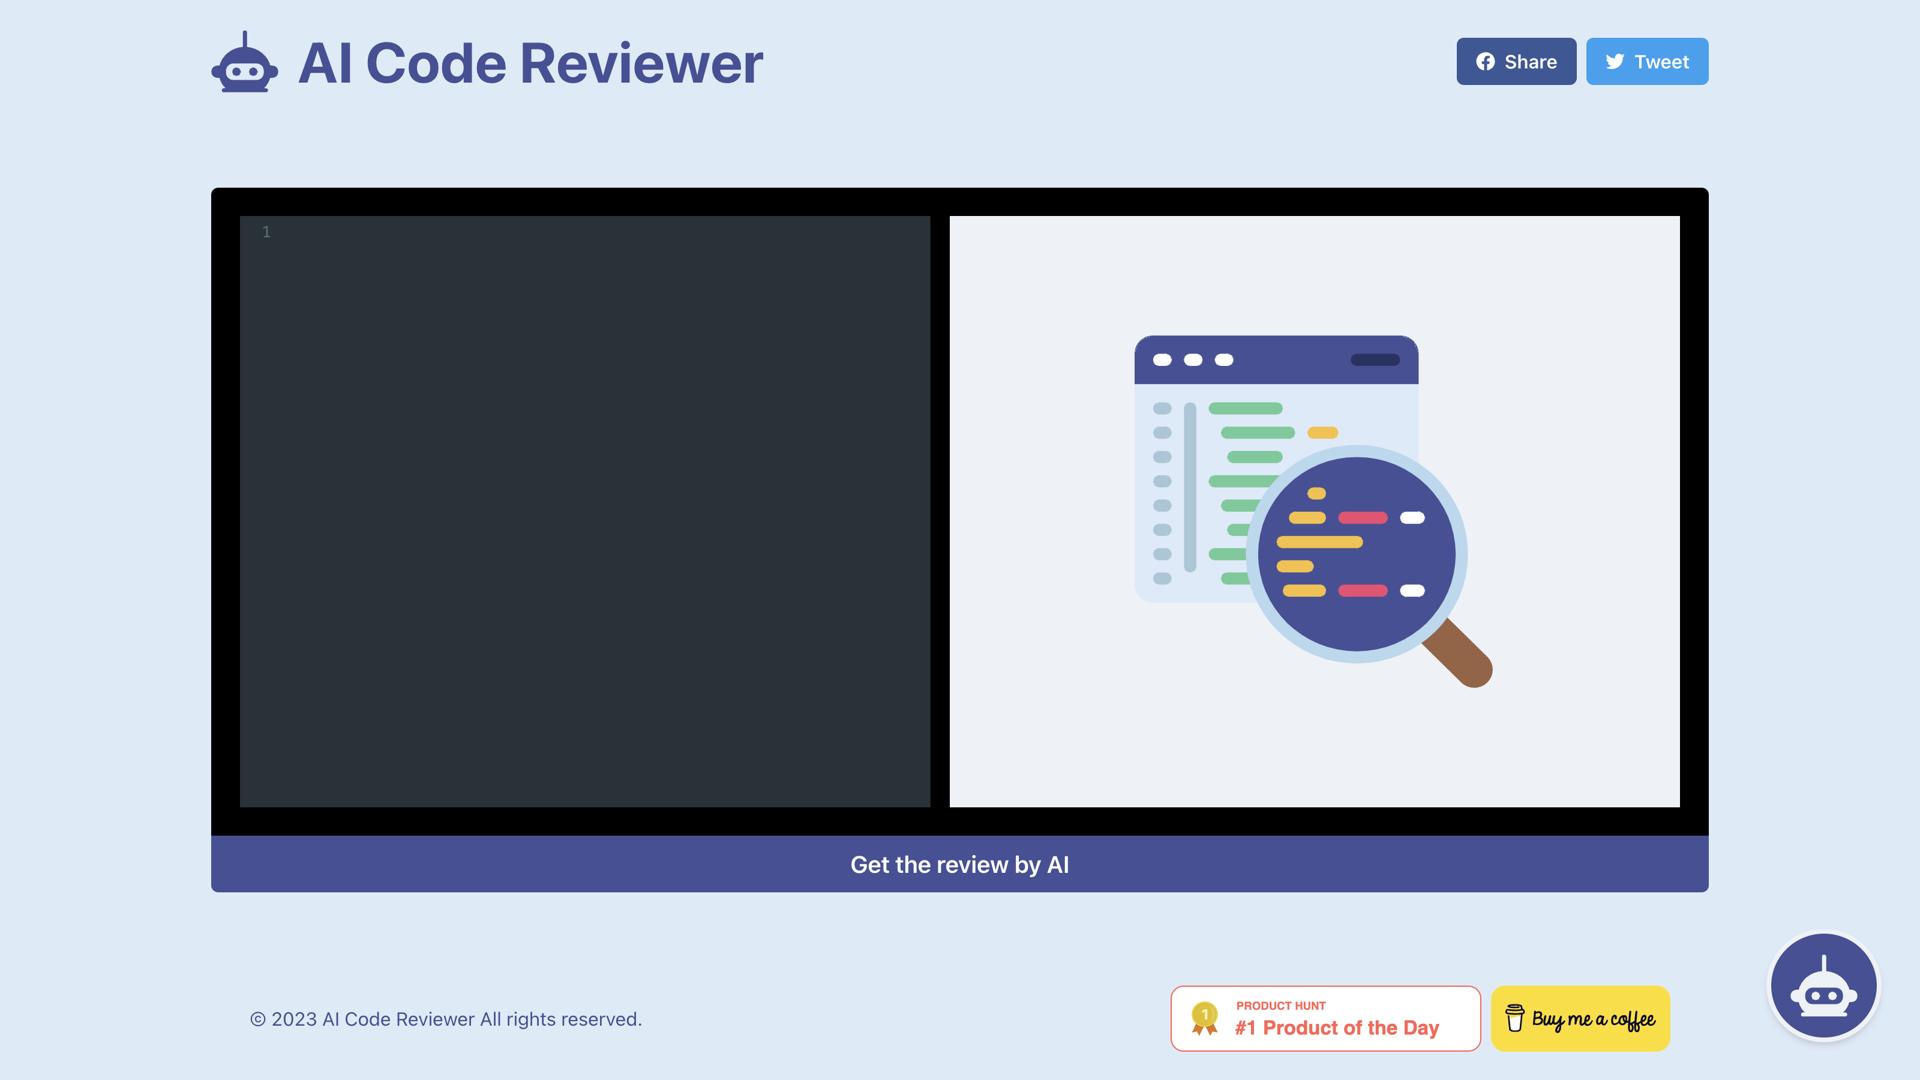Click line number 1 in the editor gutter
This screenshot has height=1080, width=1920.
(265, 231)
